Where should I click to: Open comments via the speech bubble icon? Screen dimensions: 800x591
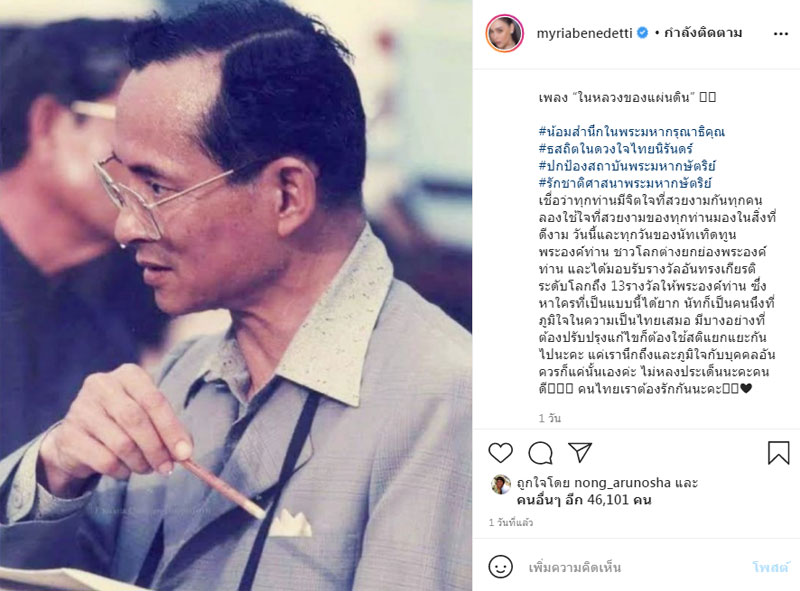pyautogui.click(x=540, y=453)
